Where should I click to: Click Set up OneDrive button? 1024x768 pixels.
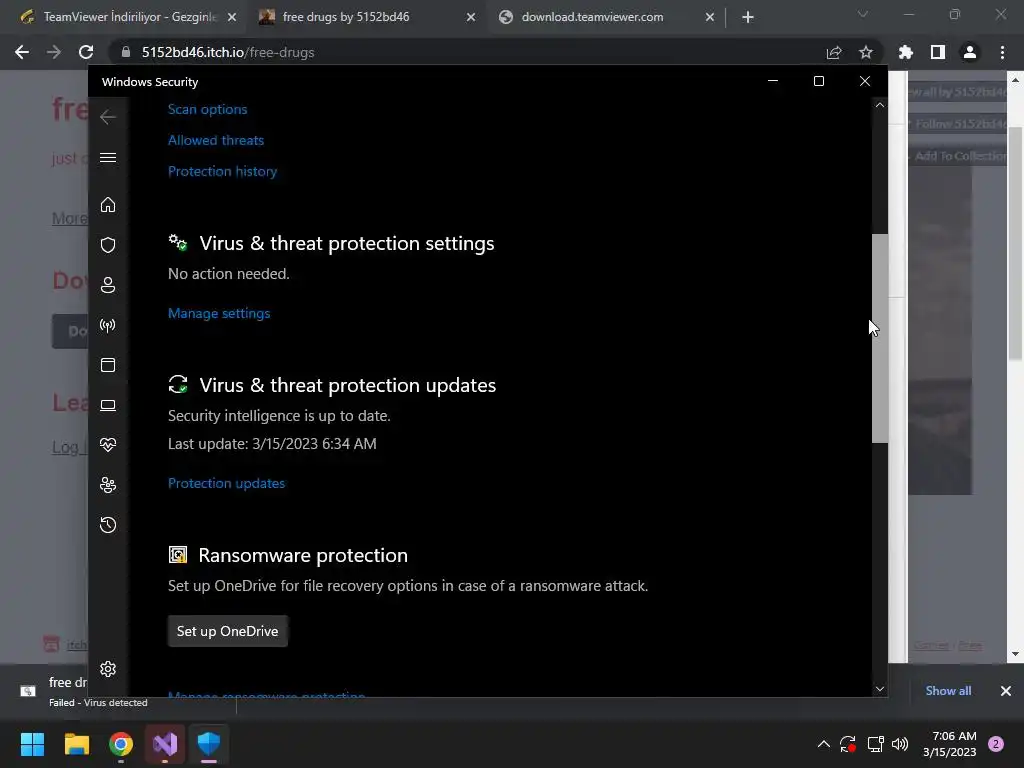(x=227, y=631)
